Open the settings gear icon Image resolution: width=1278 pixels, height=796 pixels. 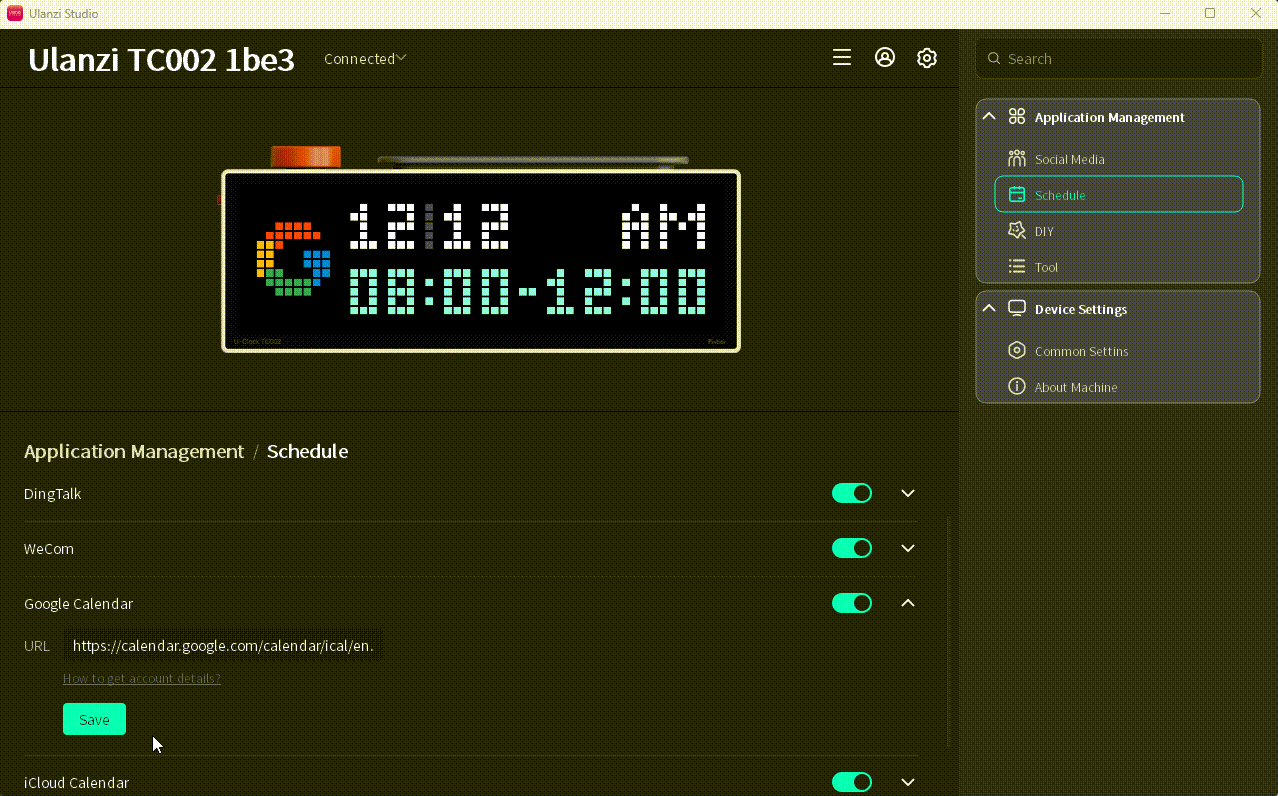[x=927, y=58]
